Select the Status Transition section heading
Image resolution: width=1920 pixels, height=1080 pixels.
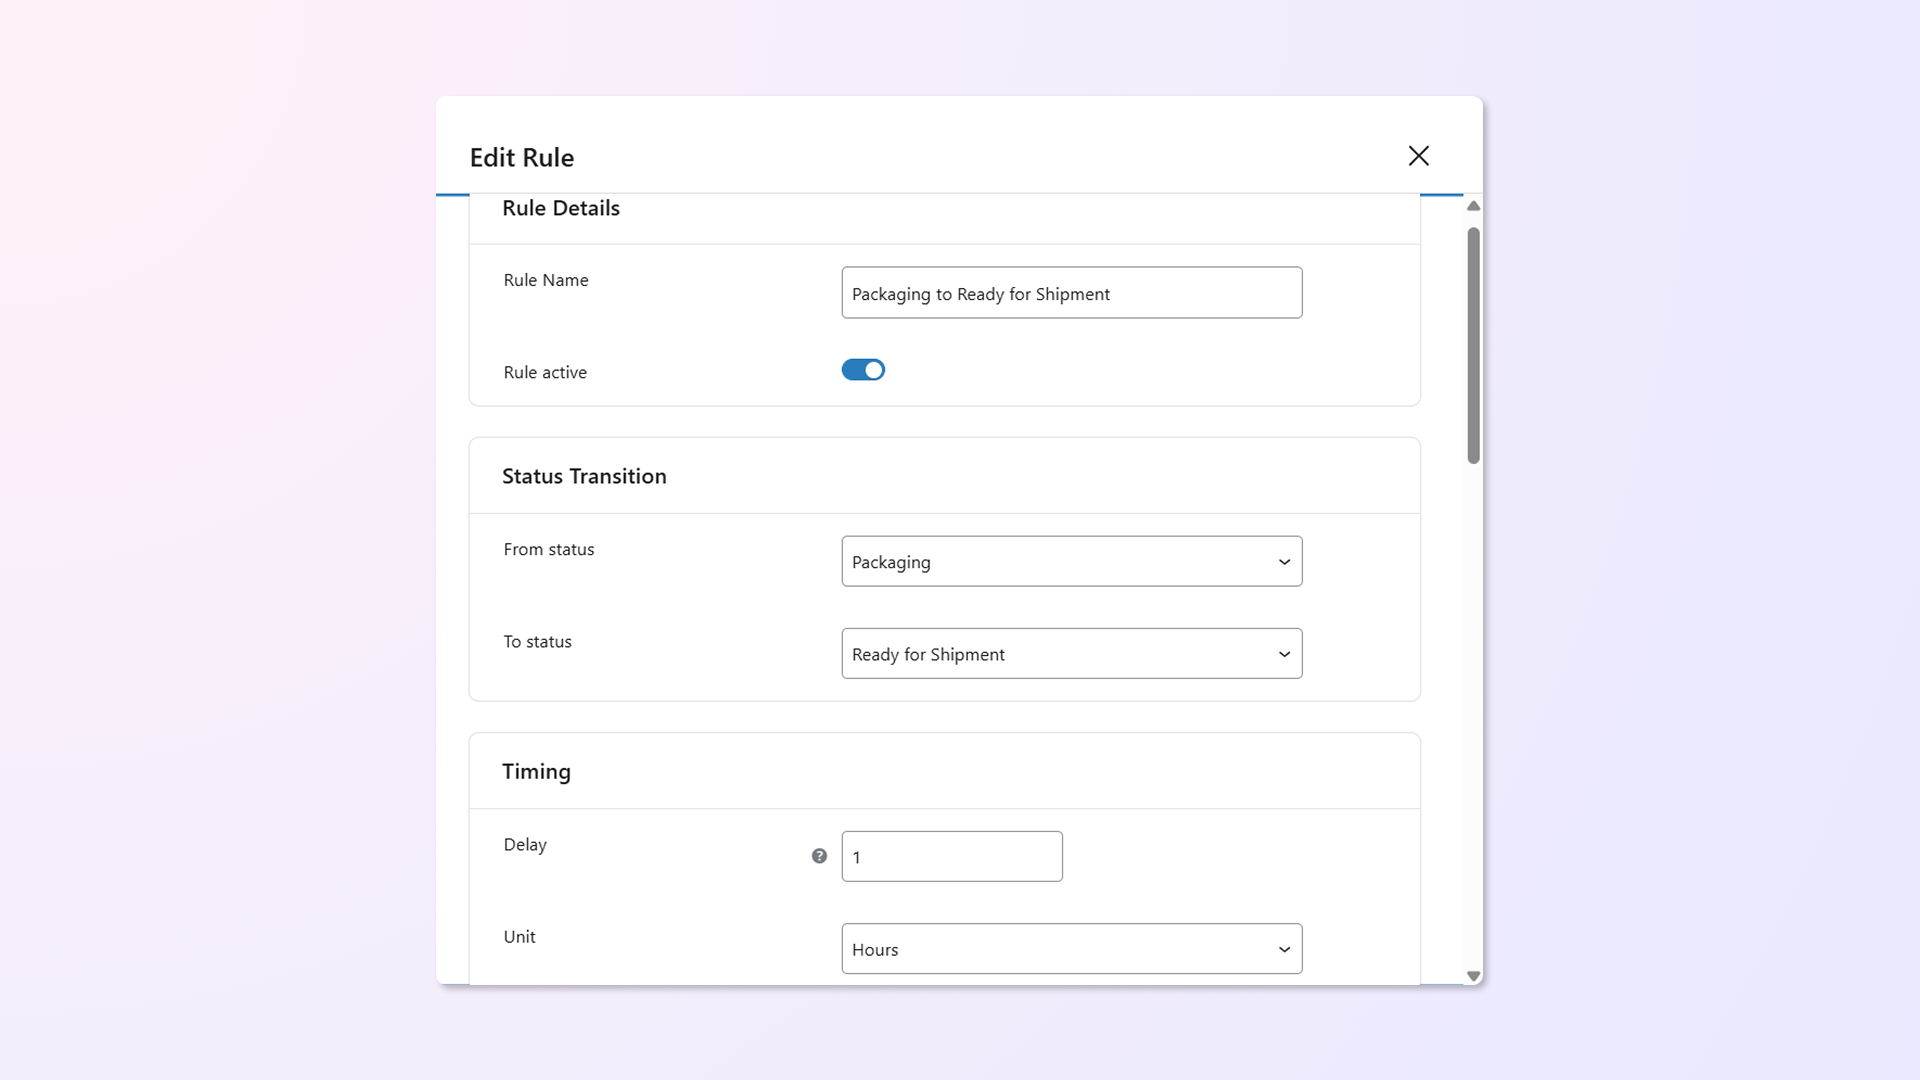[x=584, y=476]
